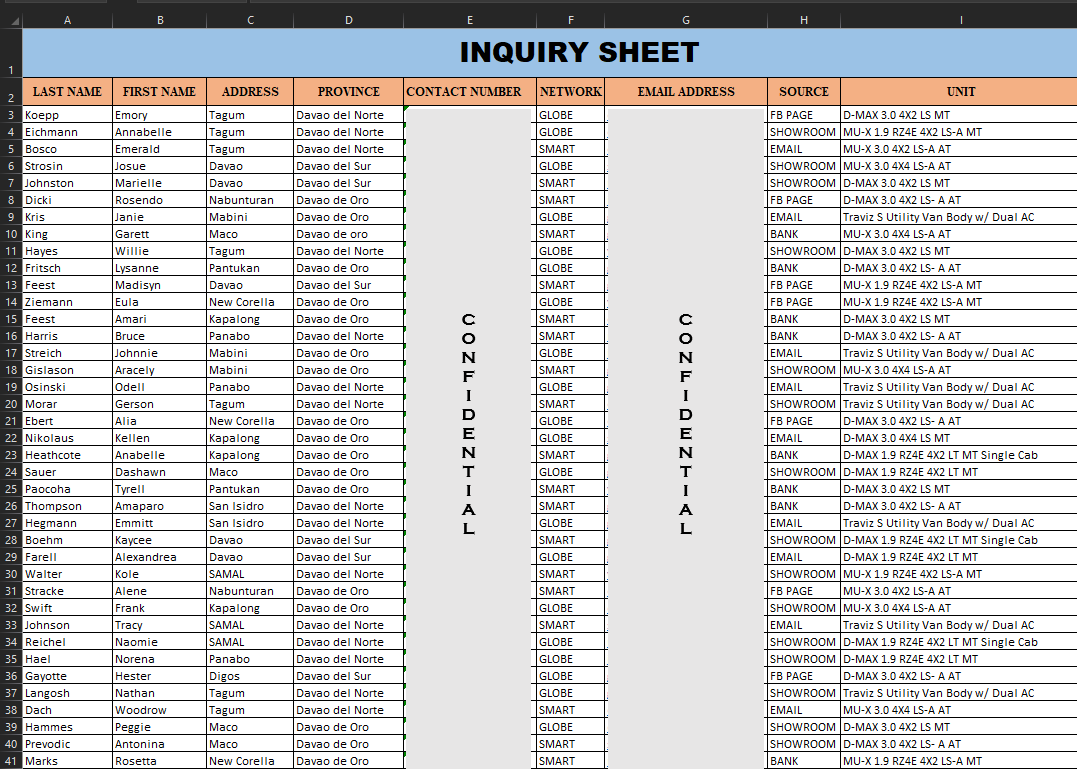Click the Davao de oro cell in King's row
Viewport: 1077px width, 769px height.
coord(348,234)
